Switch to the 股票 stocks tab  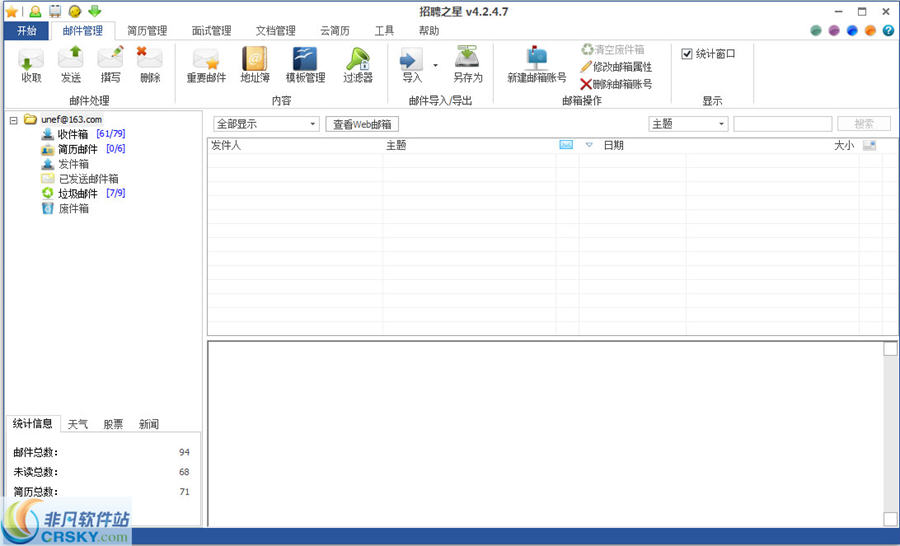[x=113, y=424]
